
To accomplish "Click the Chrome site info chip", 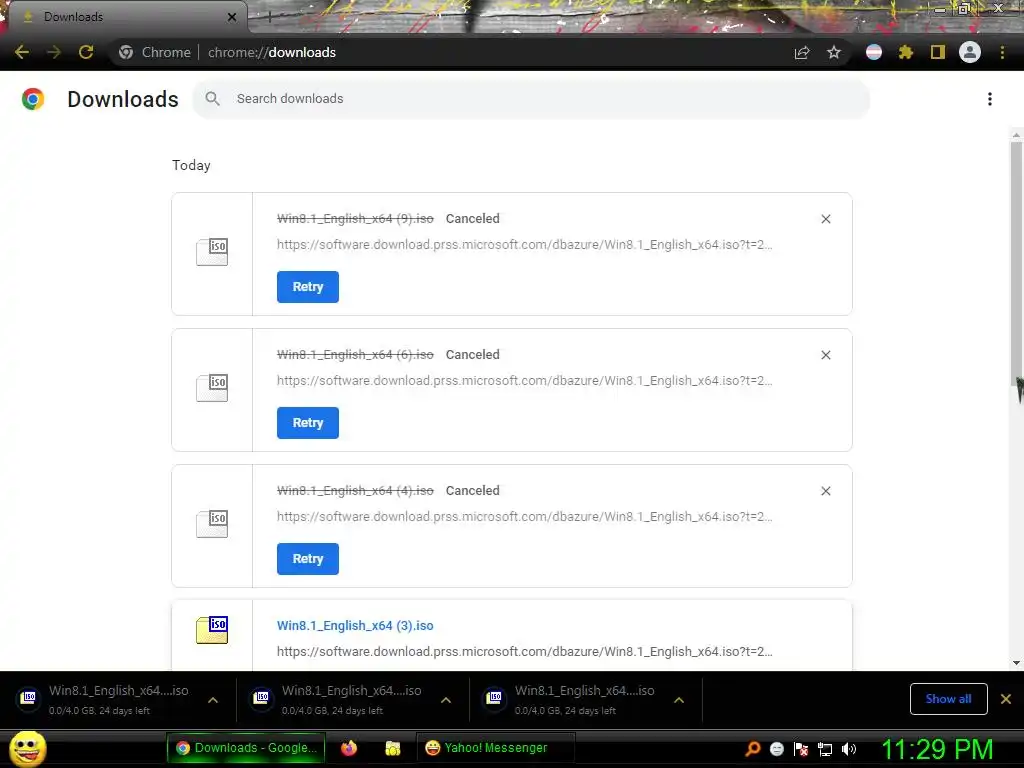I will (x=155, y=52).
